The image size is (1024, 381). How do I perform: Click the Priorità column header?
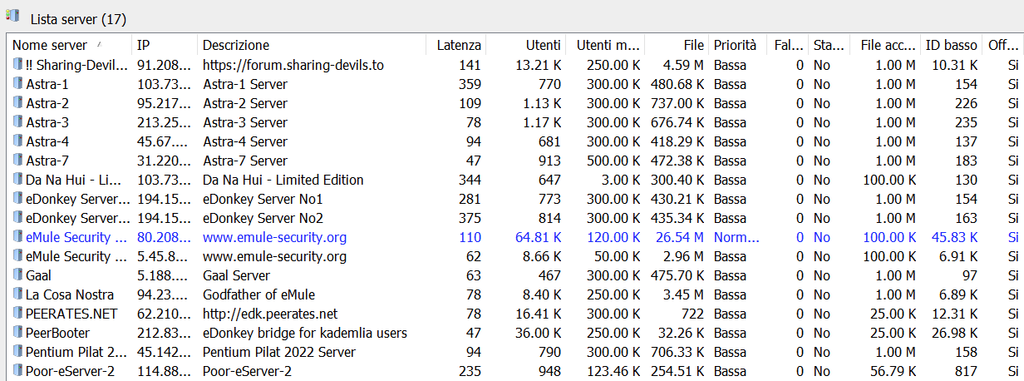pos(737,45)
